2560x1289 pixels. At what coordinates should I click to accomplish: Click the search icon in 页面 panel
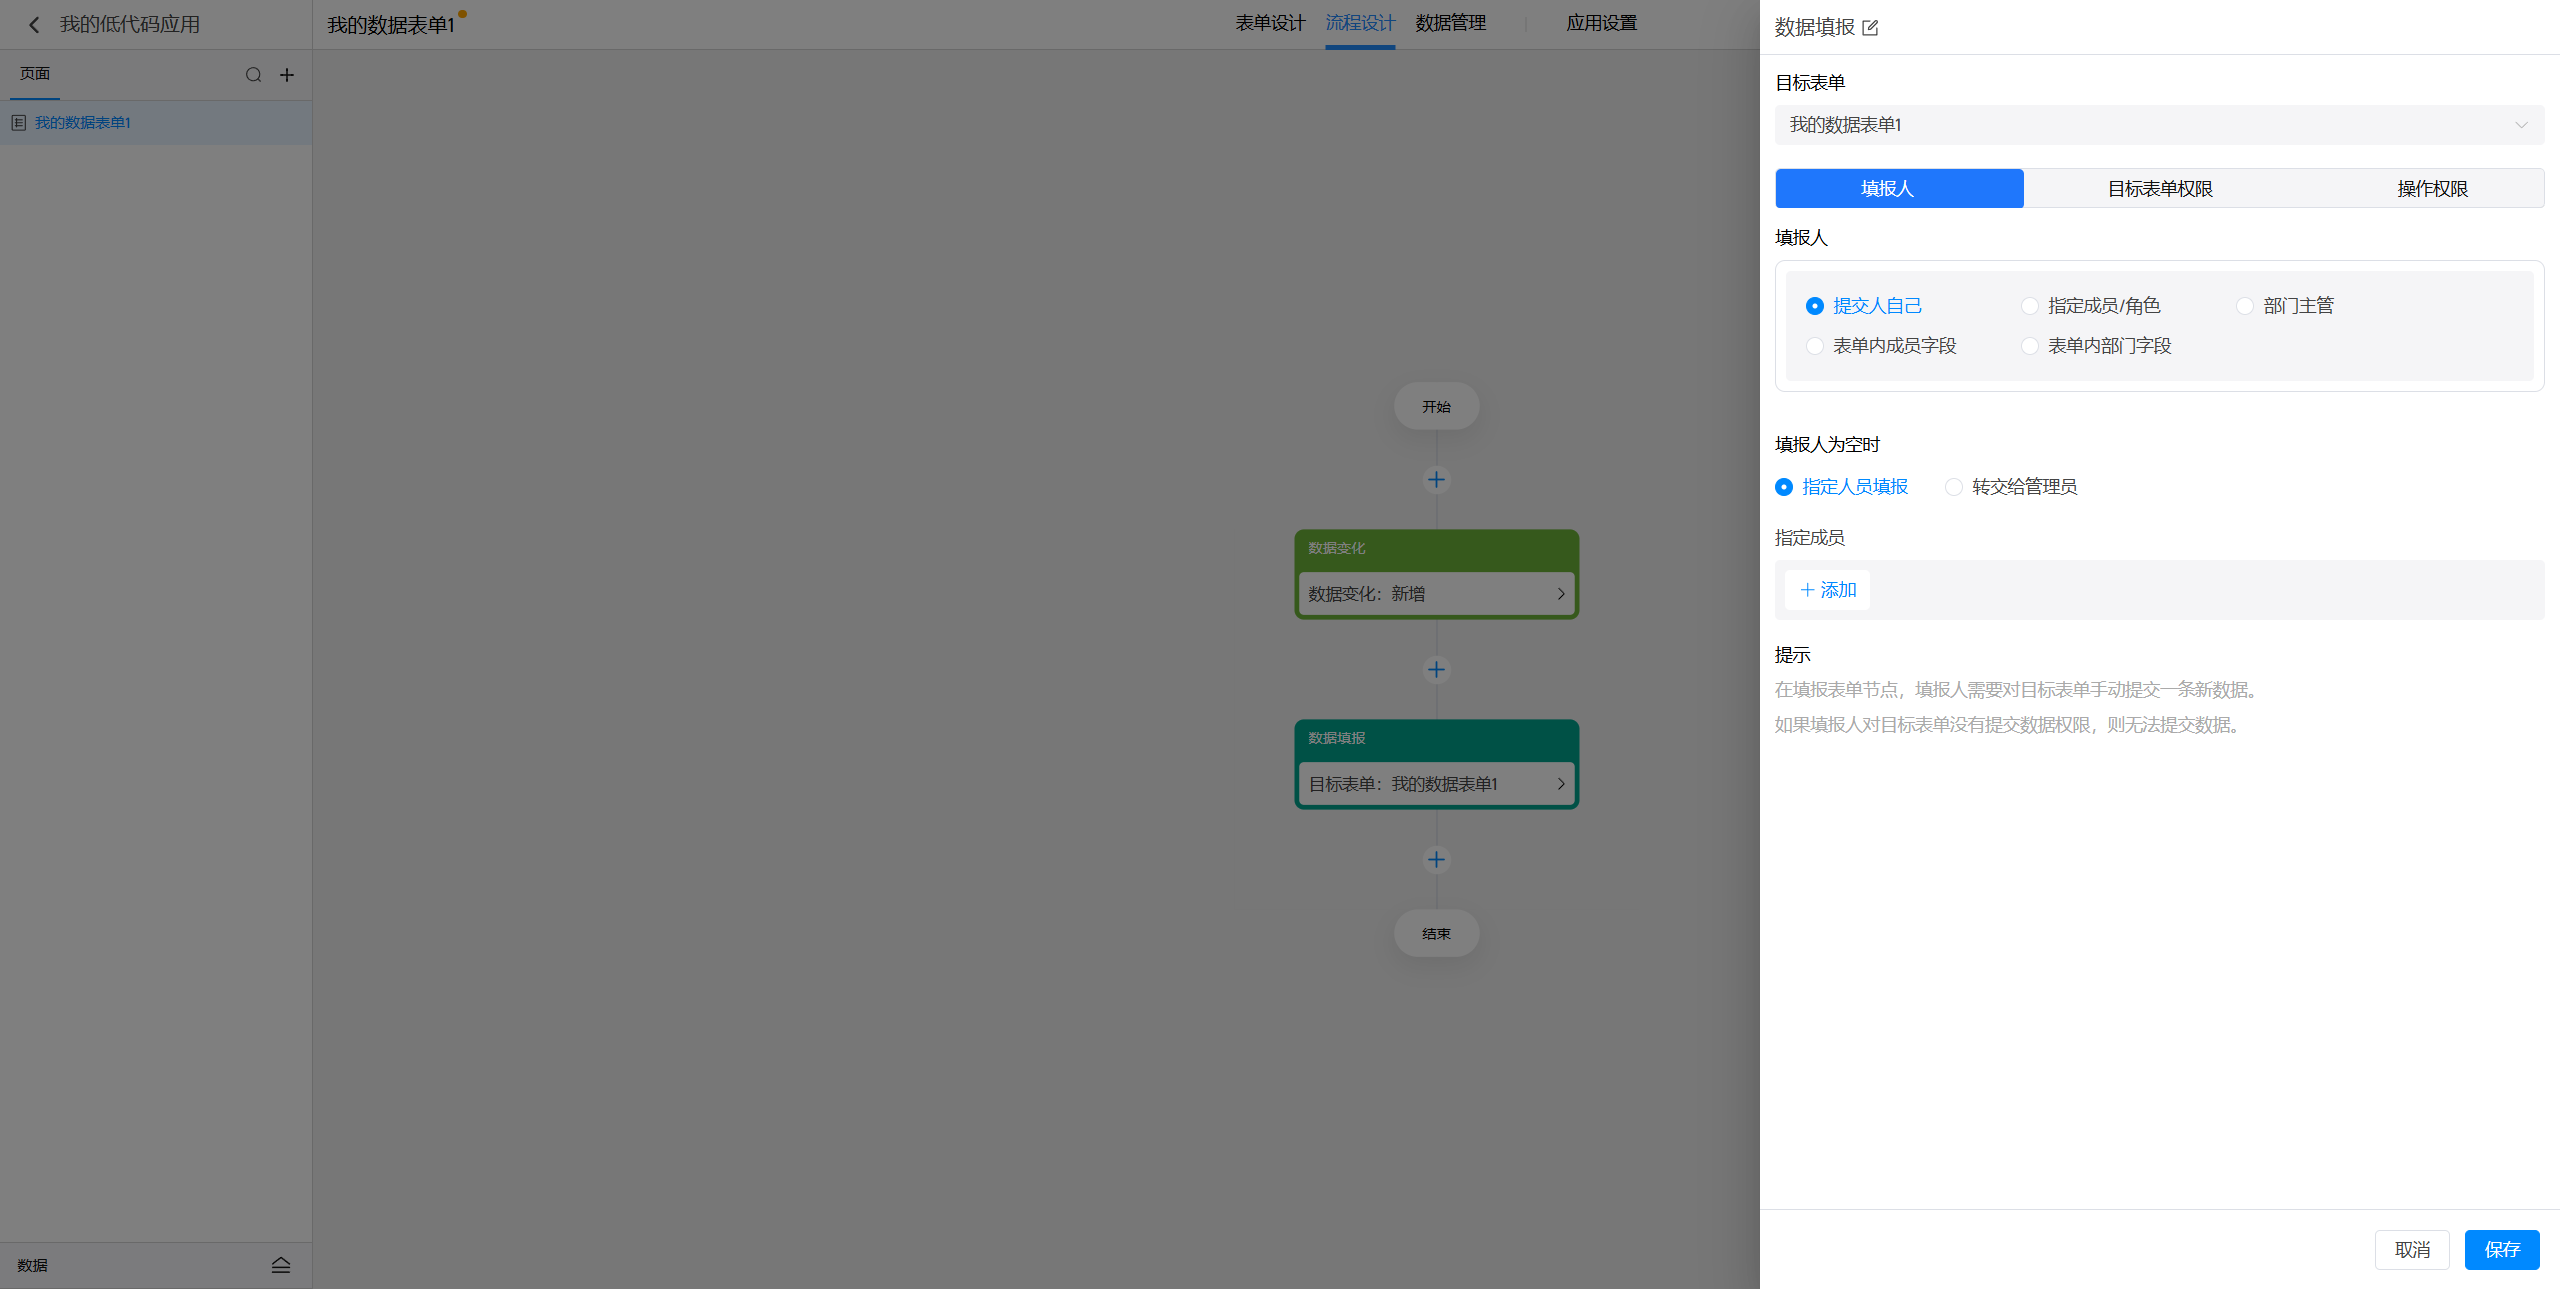coord(253,75)
